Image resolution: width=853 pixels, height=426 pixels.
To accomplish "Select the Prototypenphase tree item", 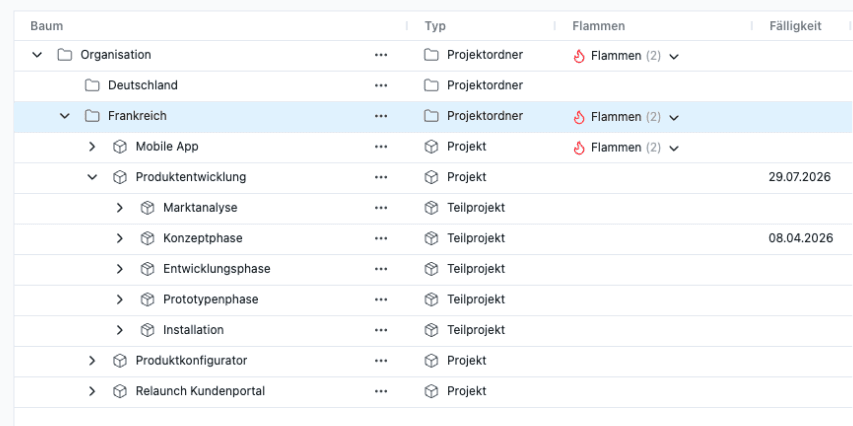I will pos(210,300).
